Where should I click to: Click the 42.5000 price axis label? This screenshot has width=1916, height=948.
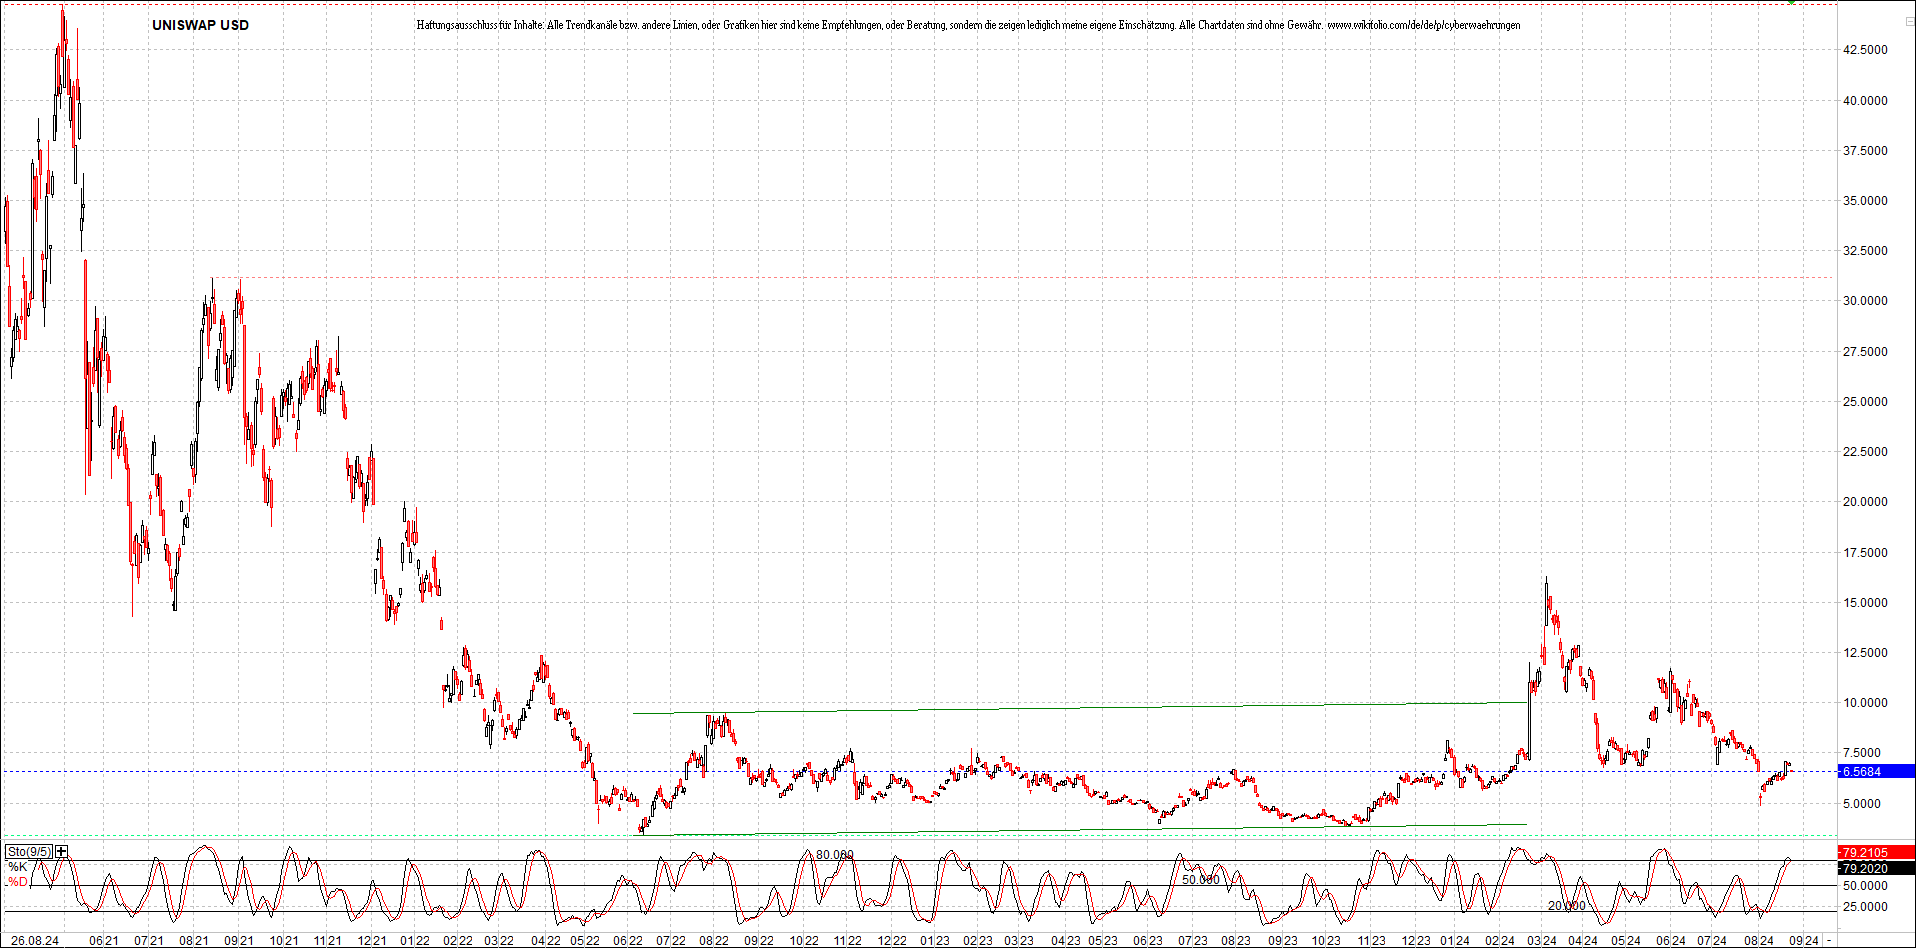click(x=1865, y=50)
